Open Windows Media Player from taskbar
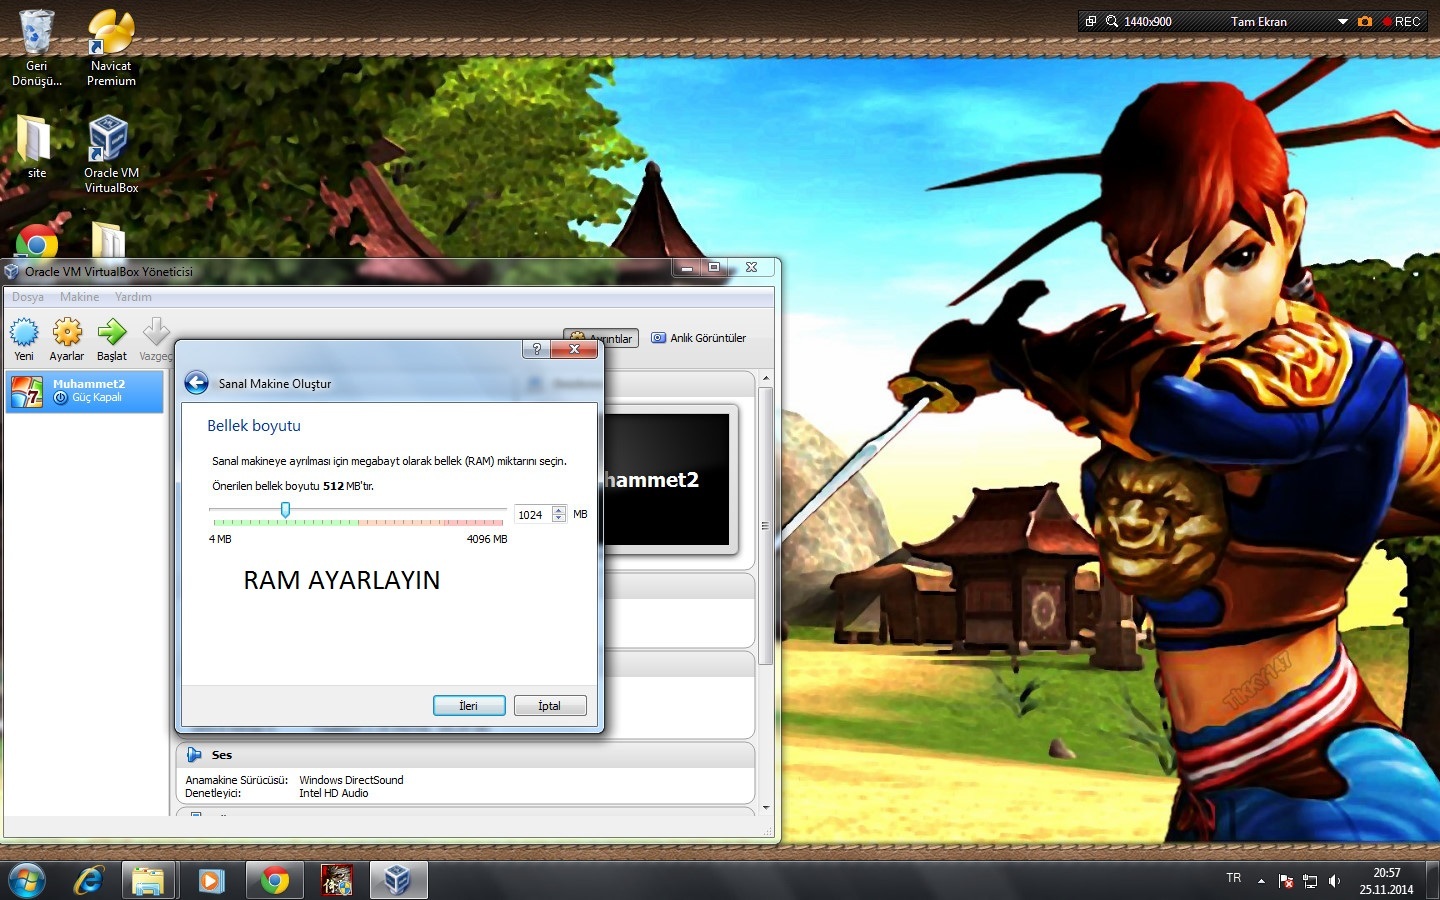Screen dimensions: 1440x900 (x=211, y=880)
